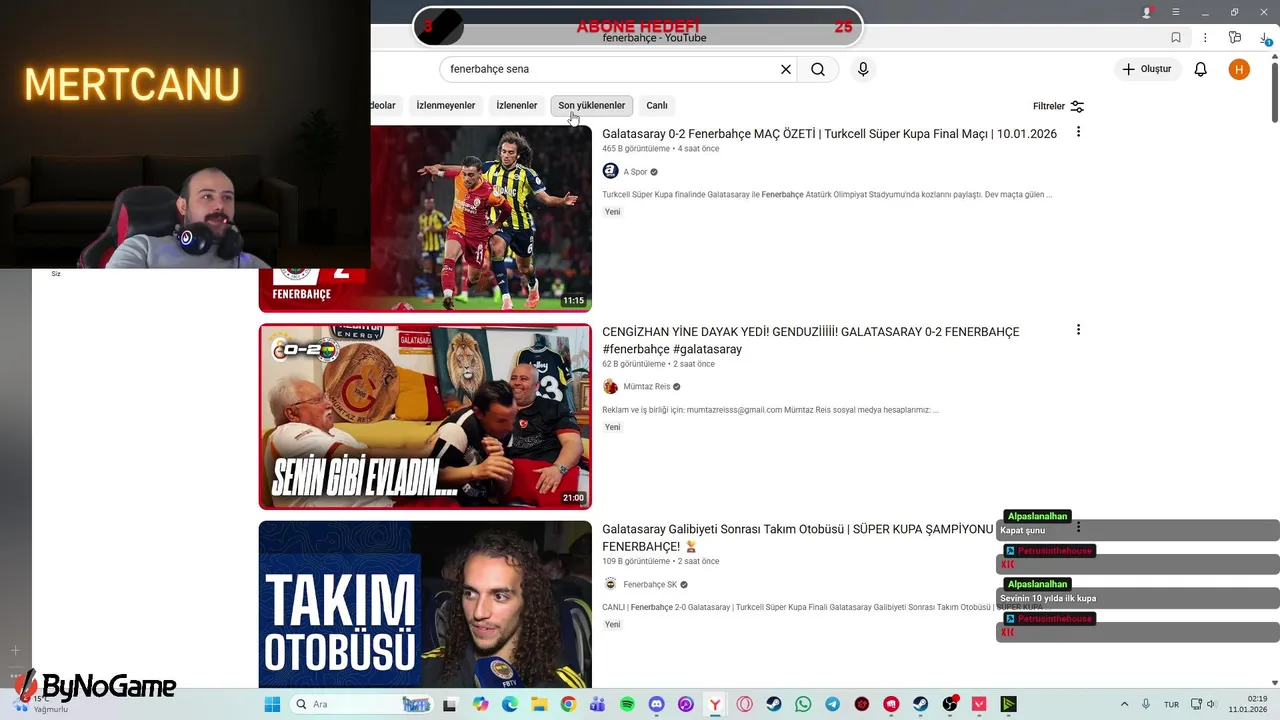Switch to Yandex Browser in the taskbar
Image resolution: width=1280 pixels, height=720 pixels.
[715, 704]
